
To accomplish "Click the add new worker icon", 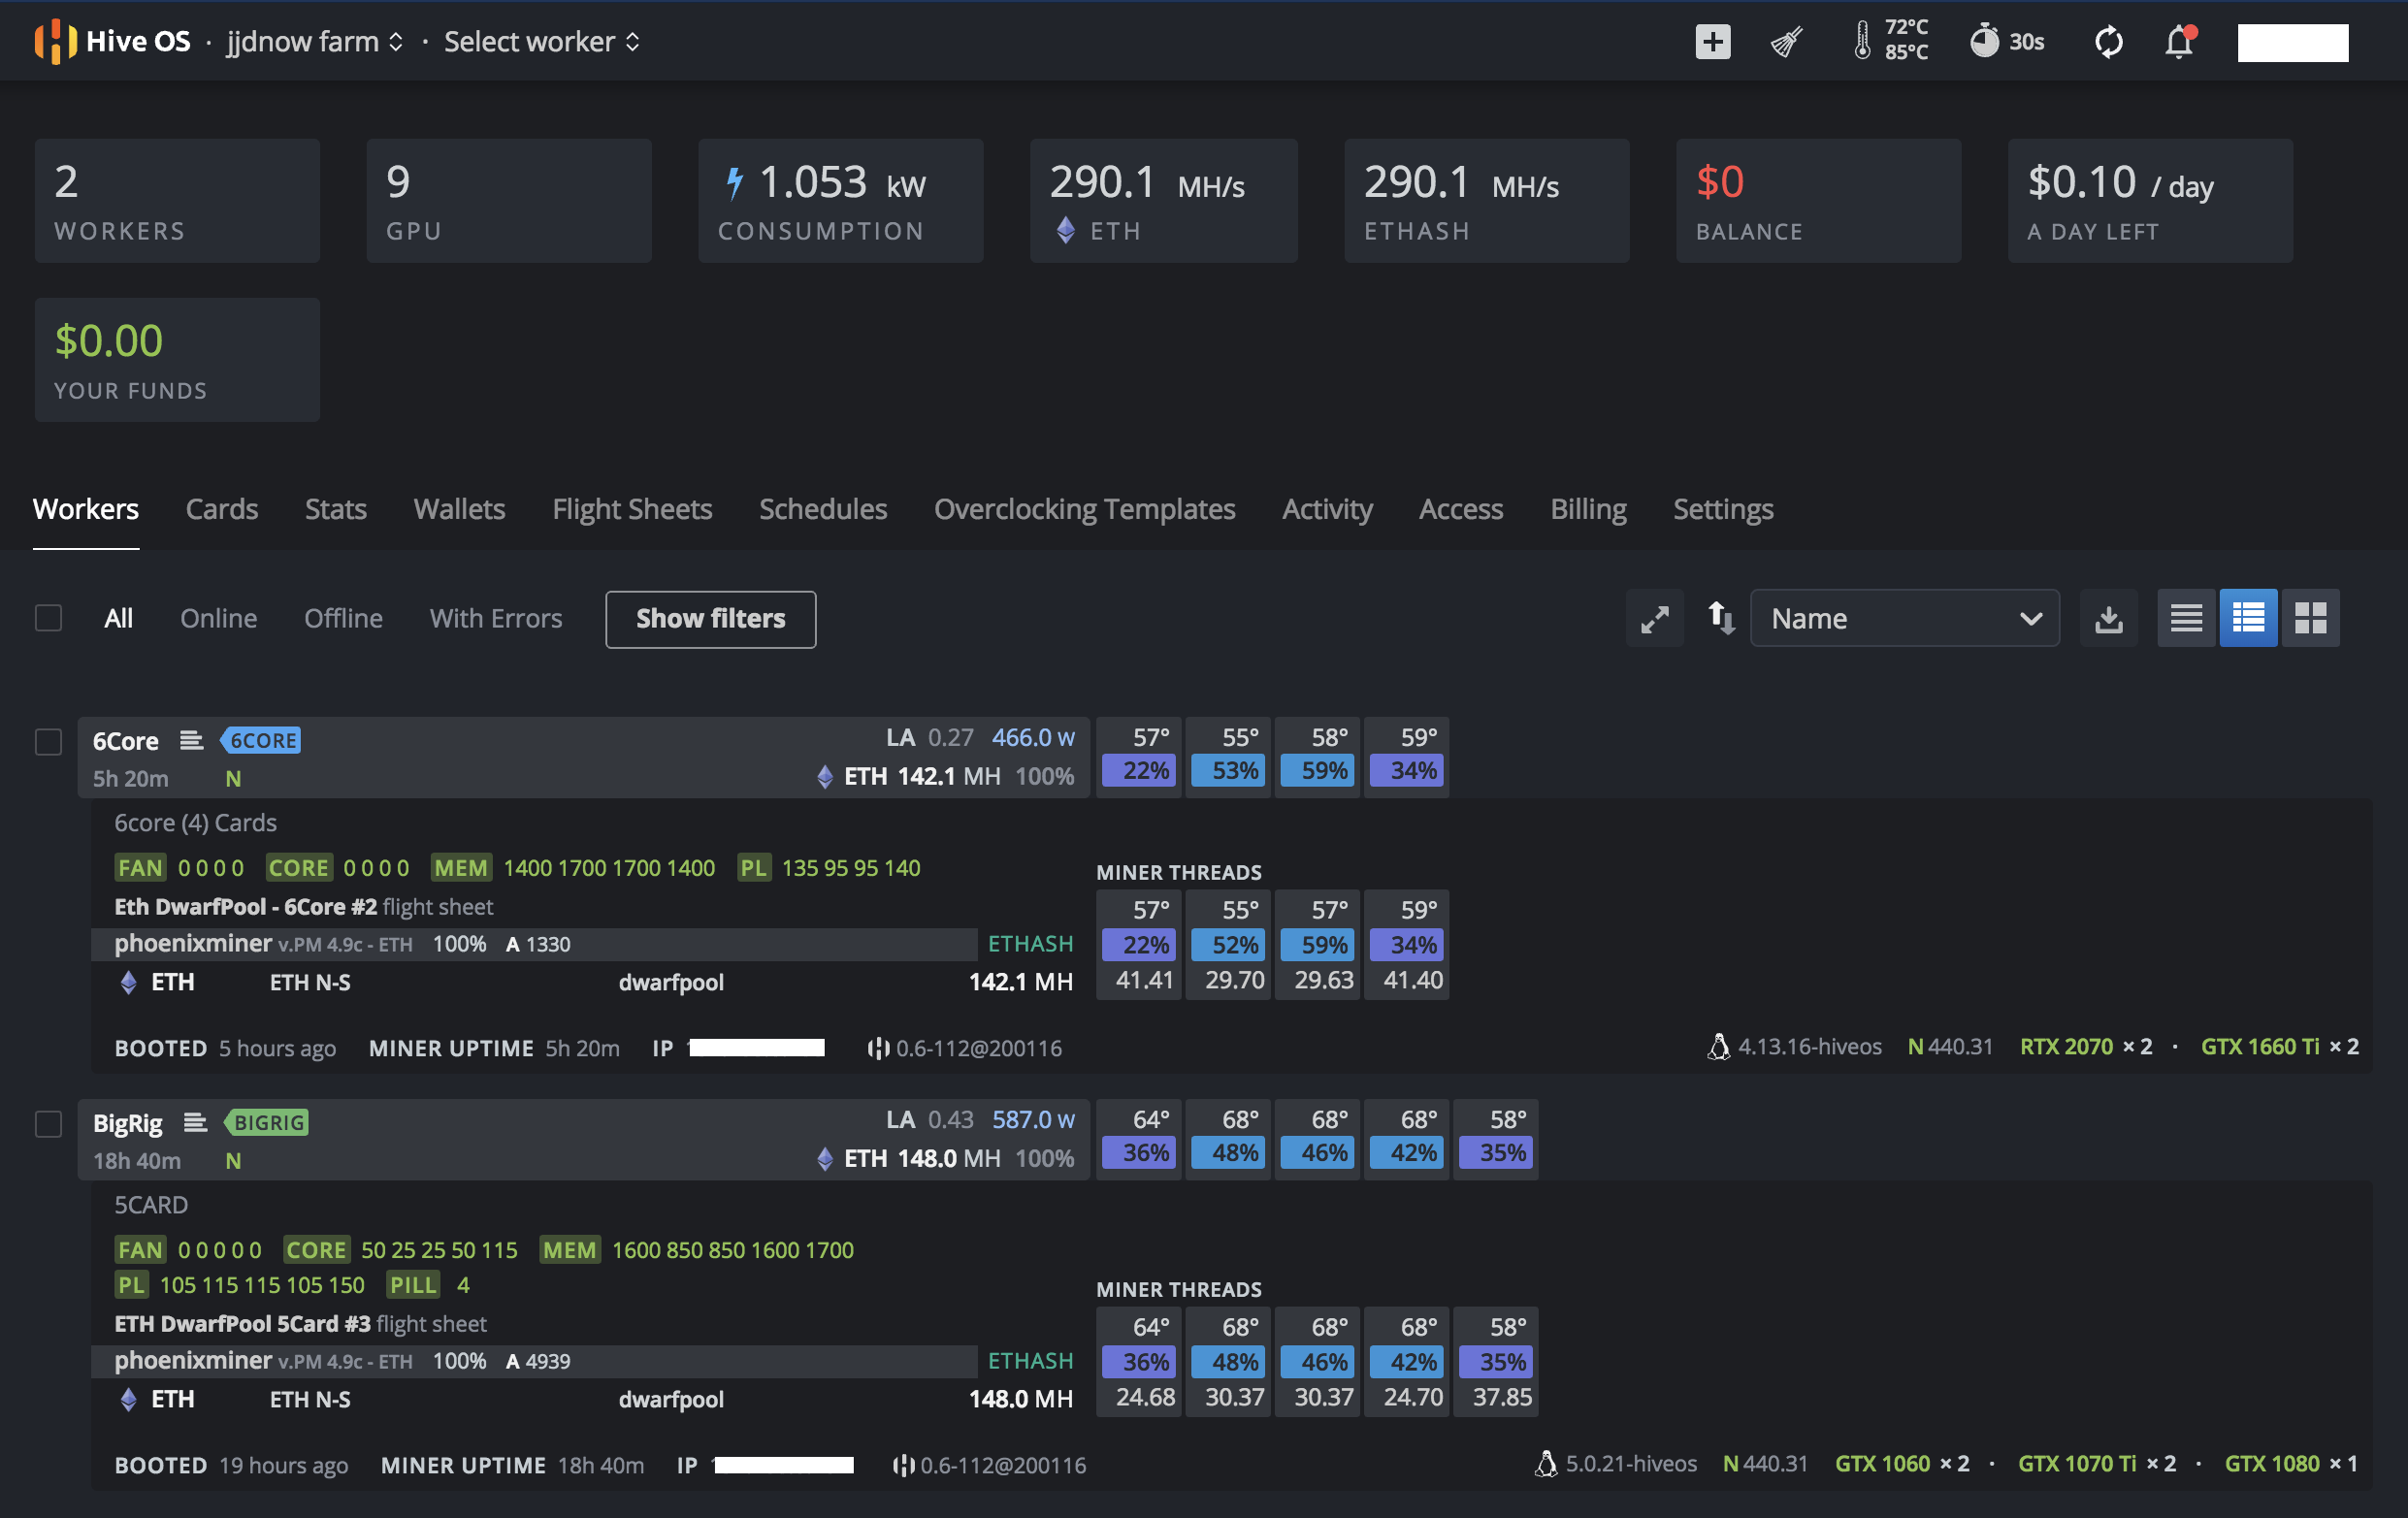I will pos(1710,40).
